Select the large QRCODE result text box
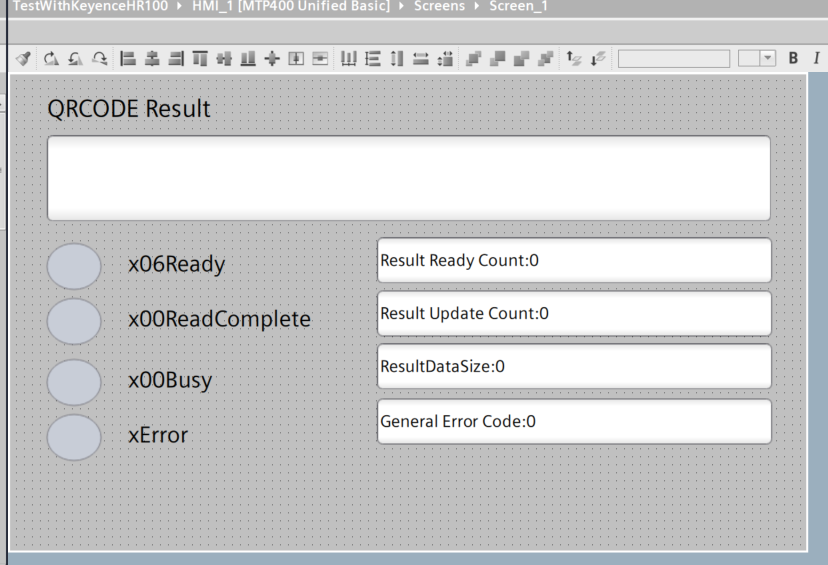The width and height of the screenshot is (828, 565). click(409, 178)
